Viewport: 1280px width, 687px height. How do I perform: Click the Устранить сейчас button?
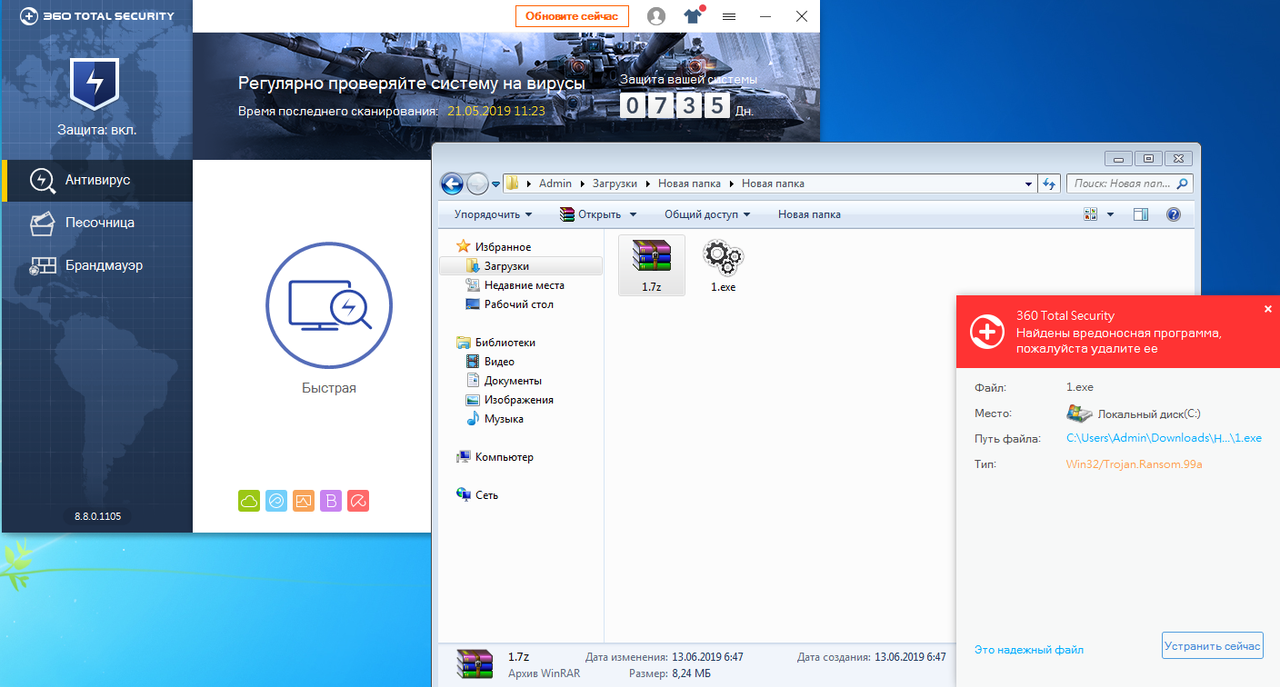click(x=1212, y=646)
